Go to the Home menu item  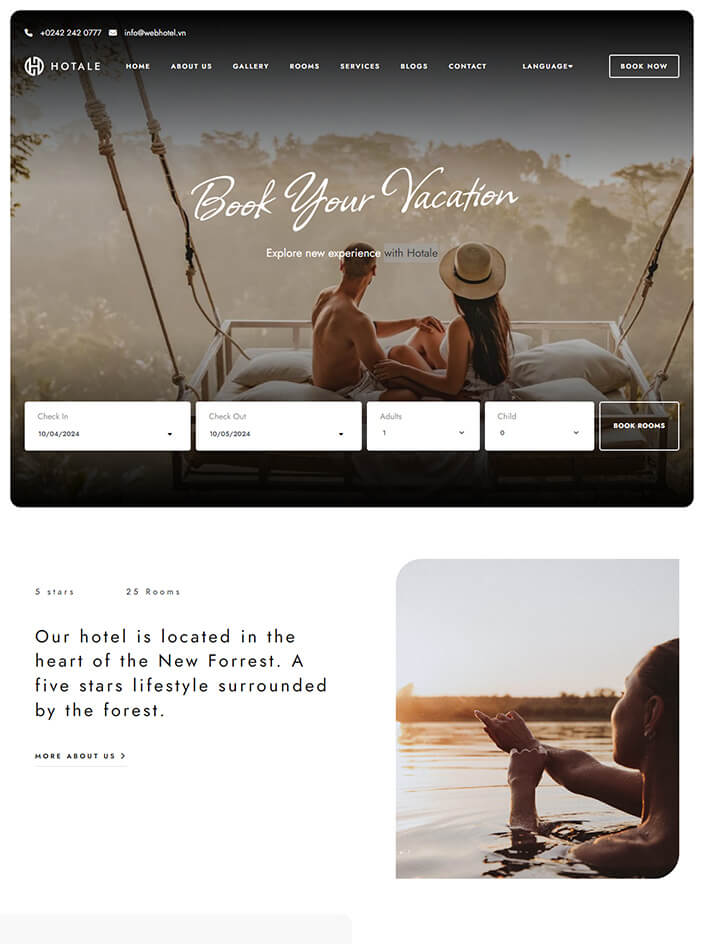[x=138, y=66]
